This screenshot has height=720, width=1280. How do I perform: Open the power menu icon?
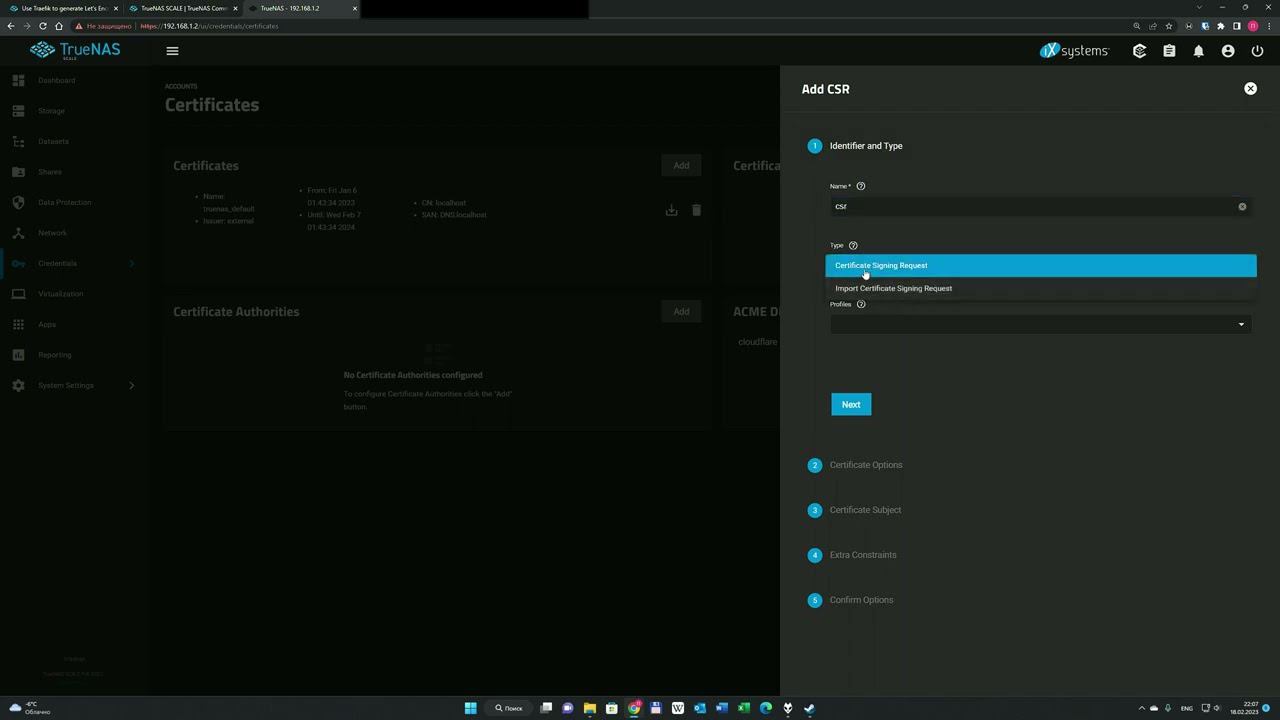point(1257,51)
